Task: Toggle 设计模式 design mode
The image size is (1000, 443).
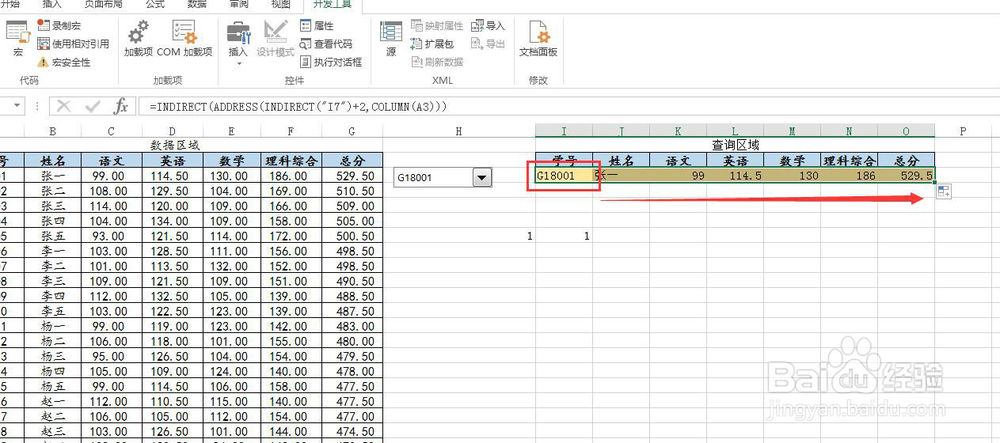Action: click(x=276, y=40)
